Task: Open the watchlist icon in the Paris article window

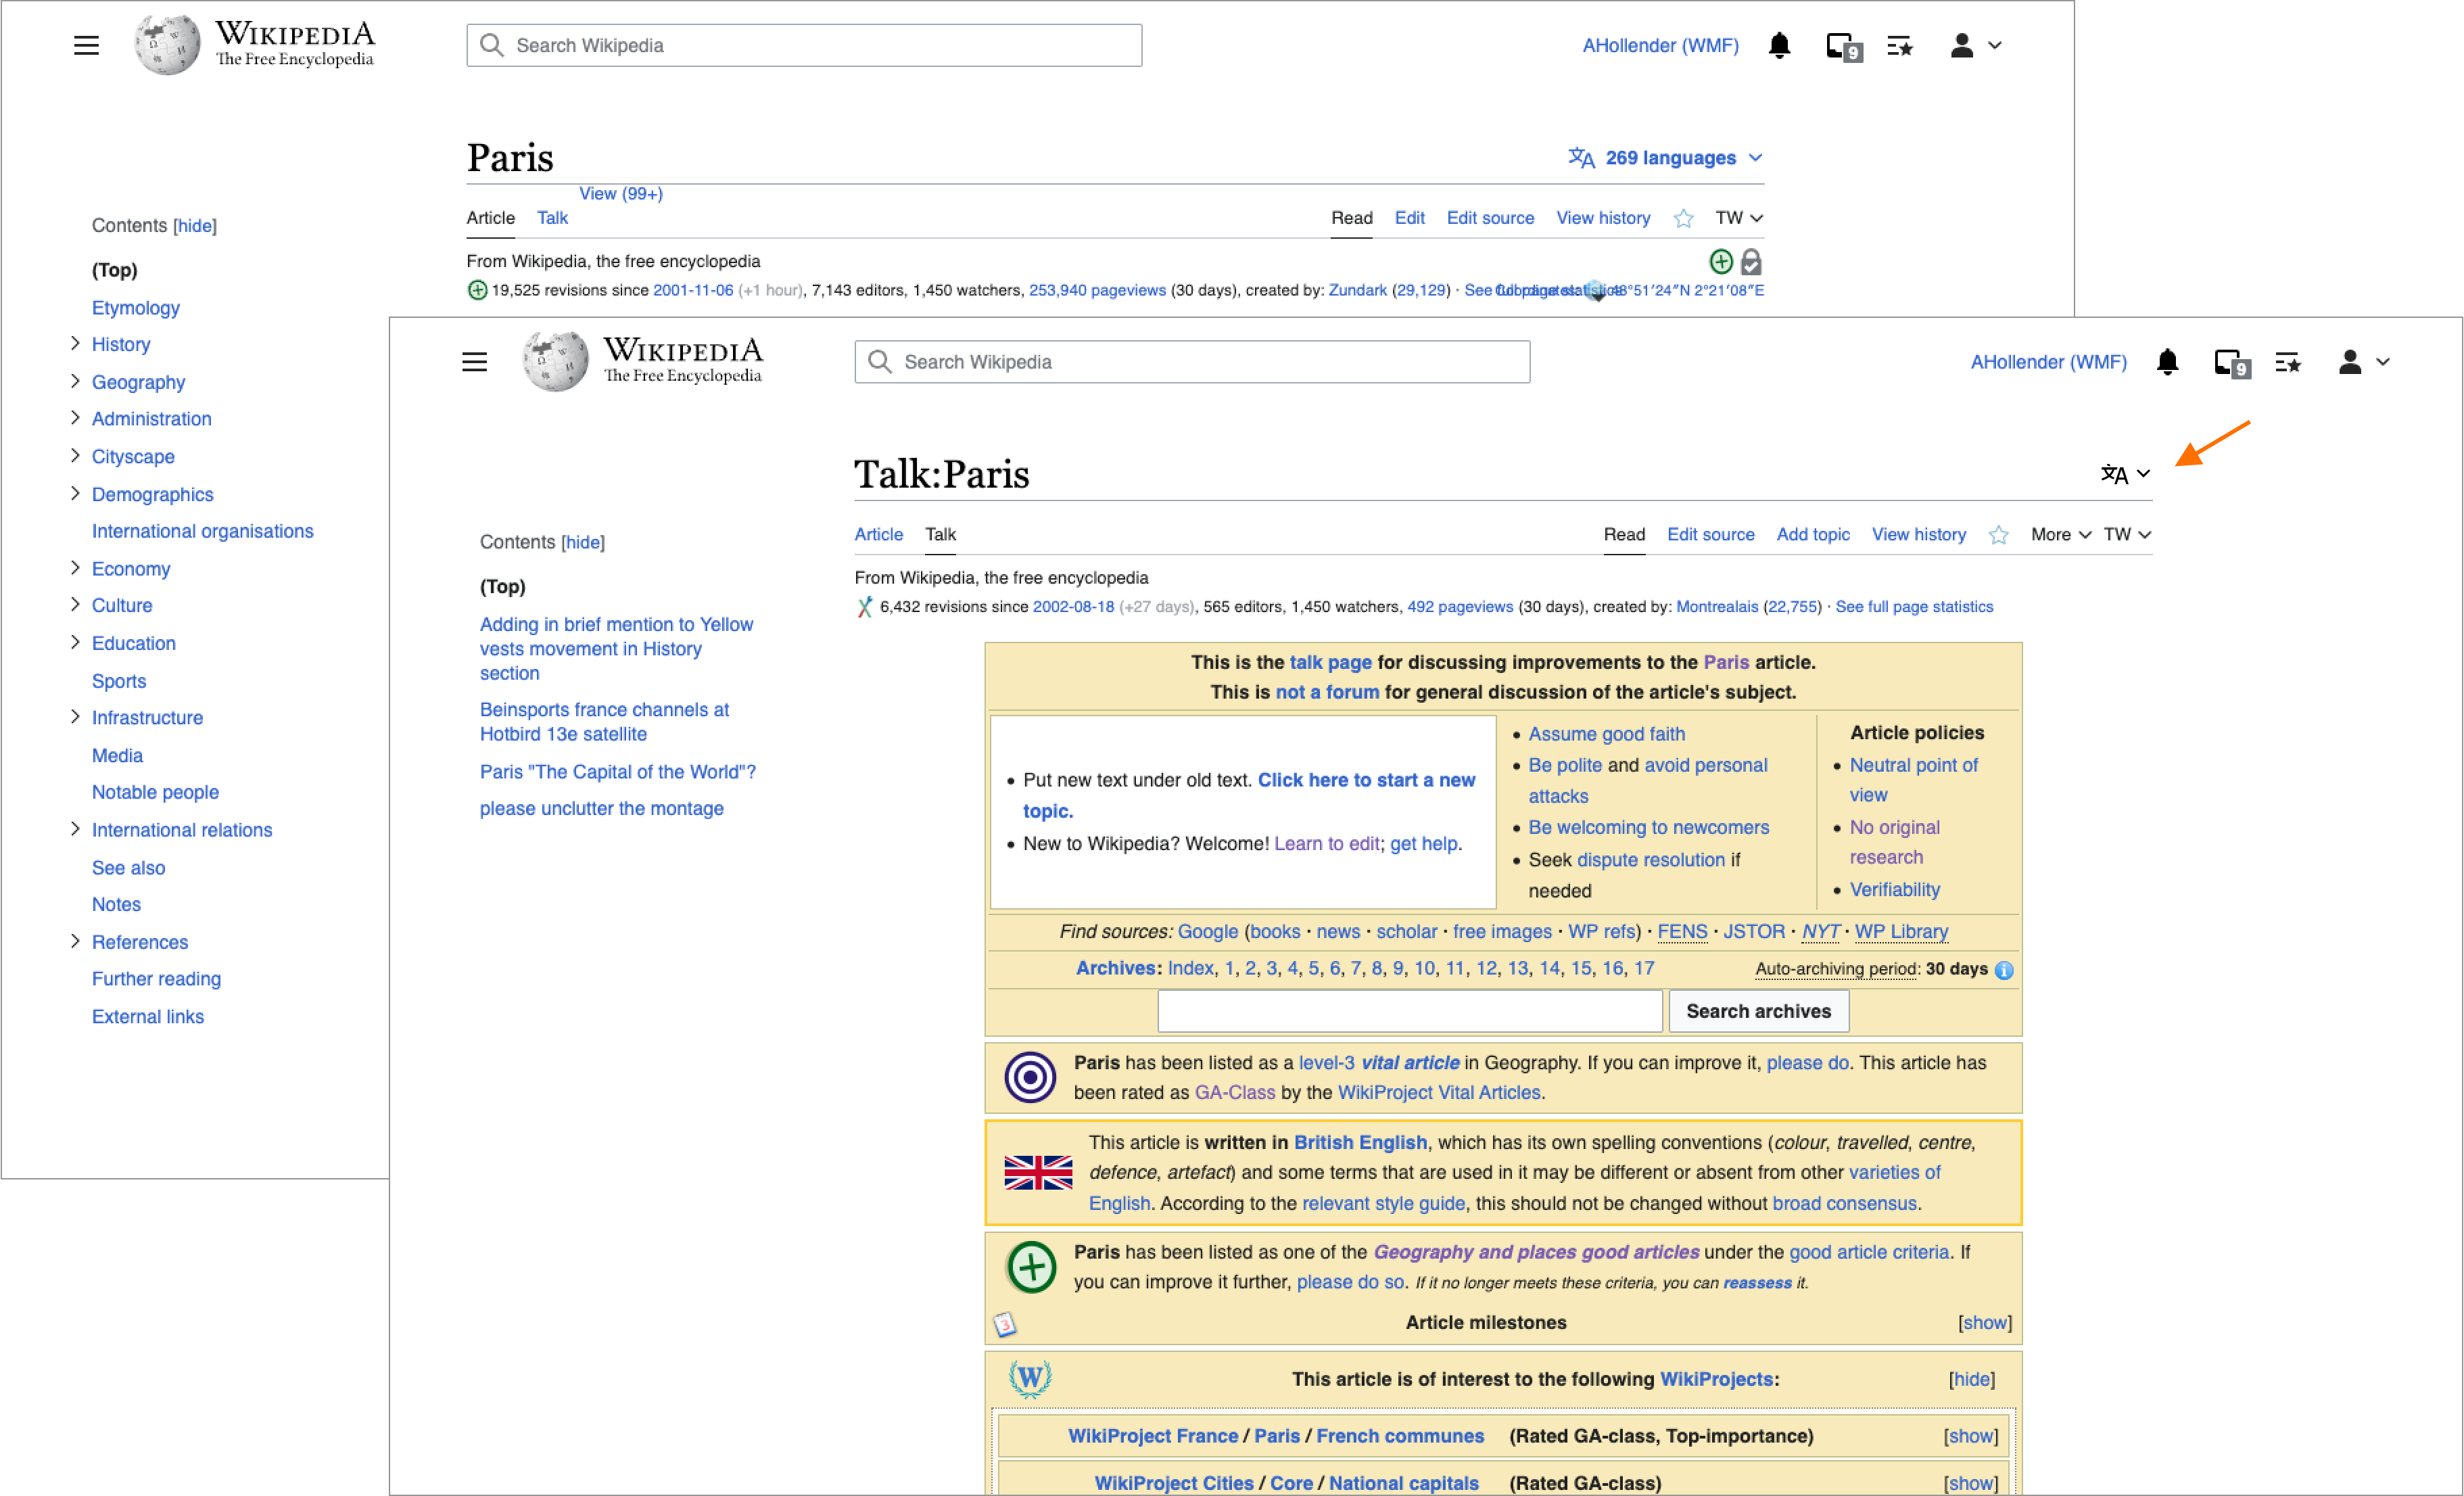Action: click(x=1900, y=46)
